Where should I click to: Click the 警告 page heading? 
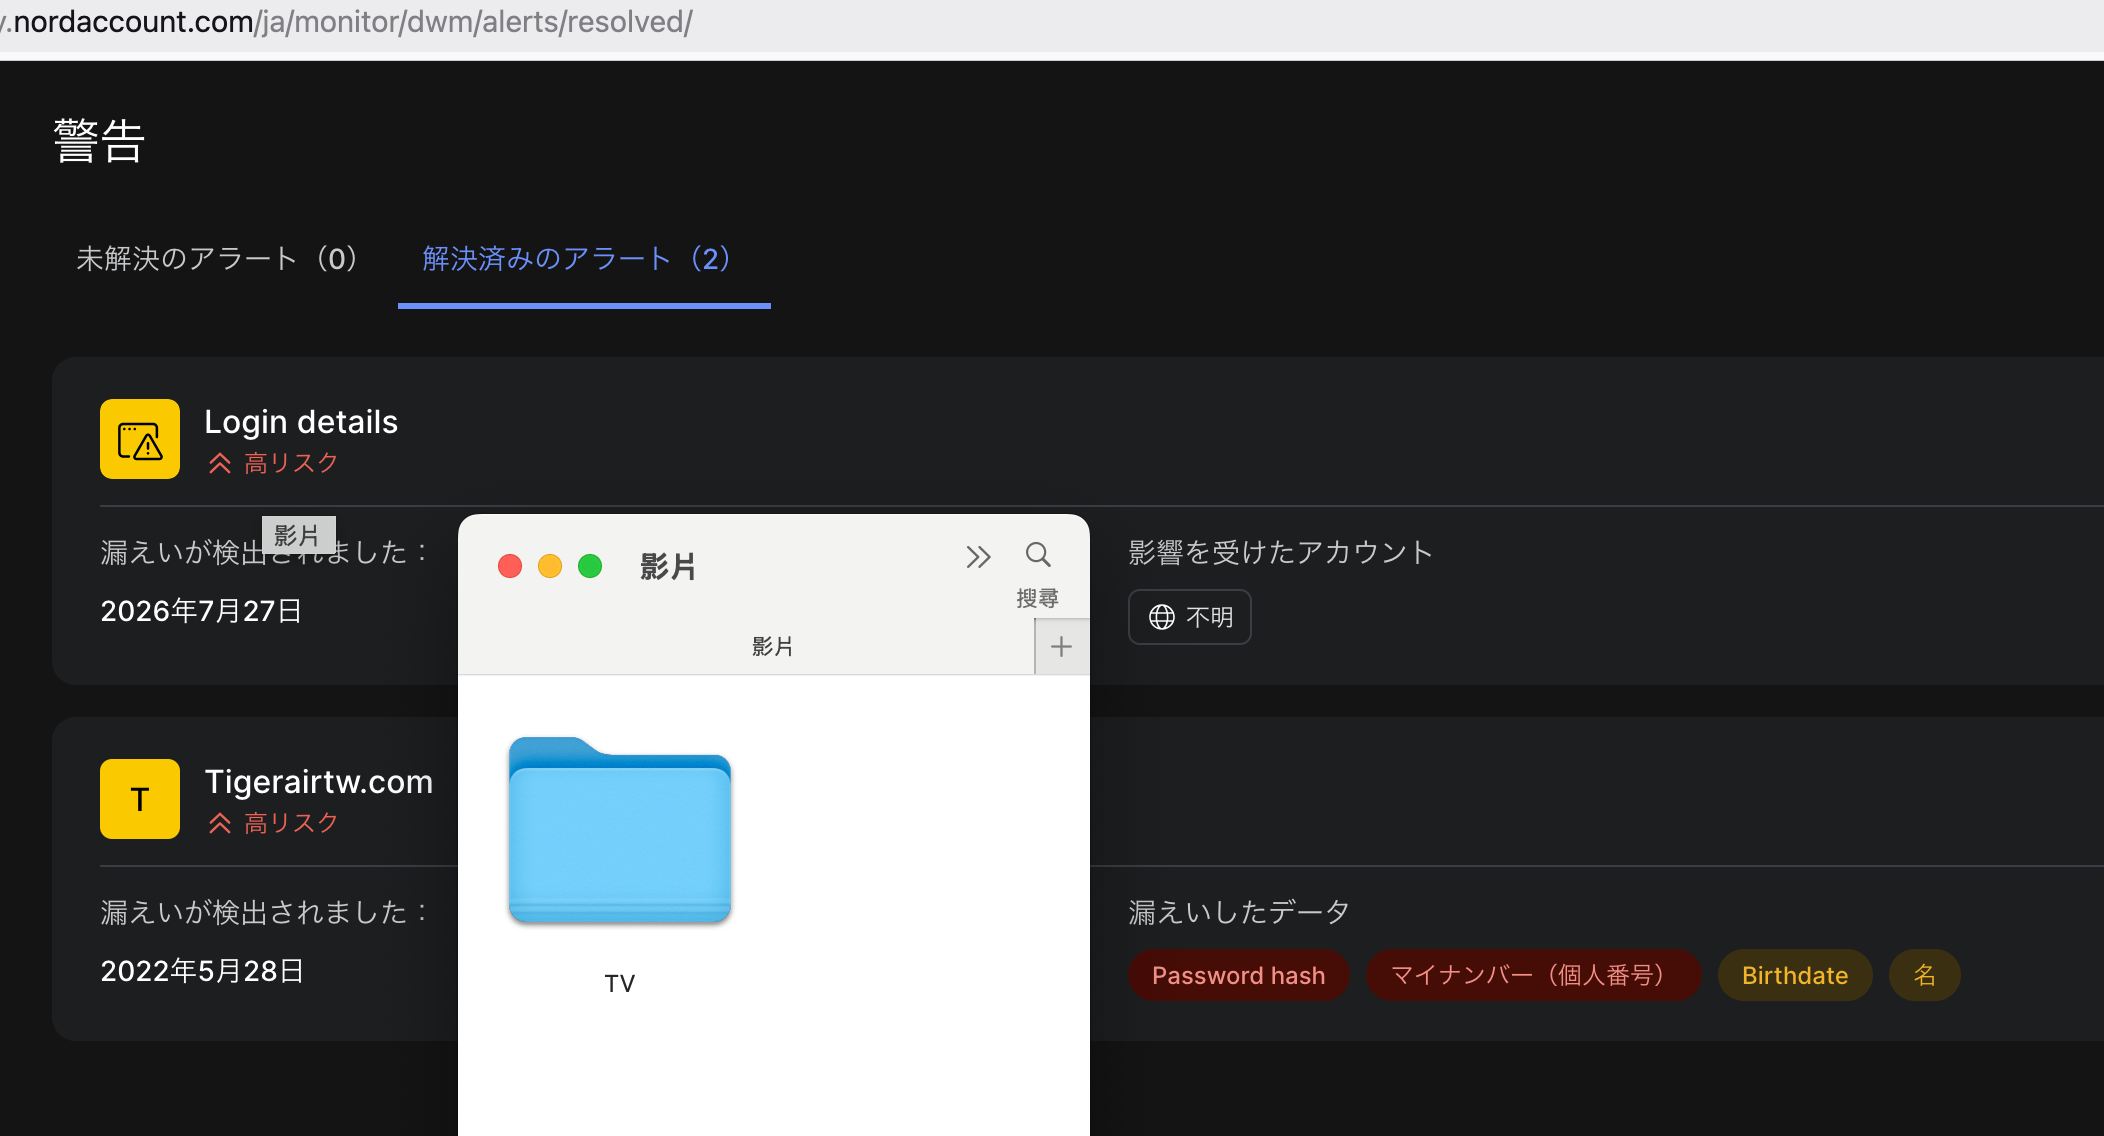pos(99,140)
